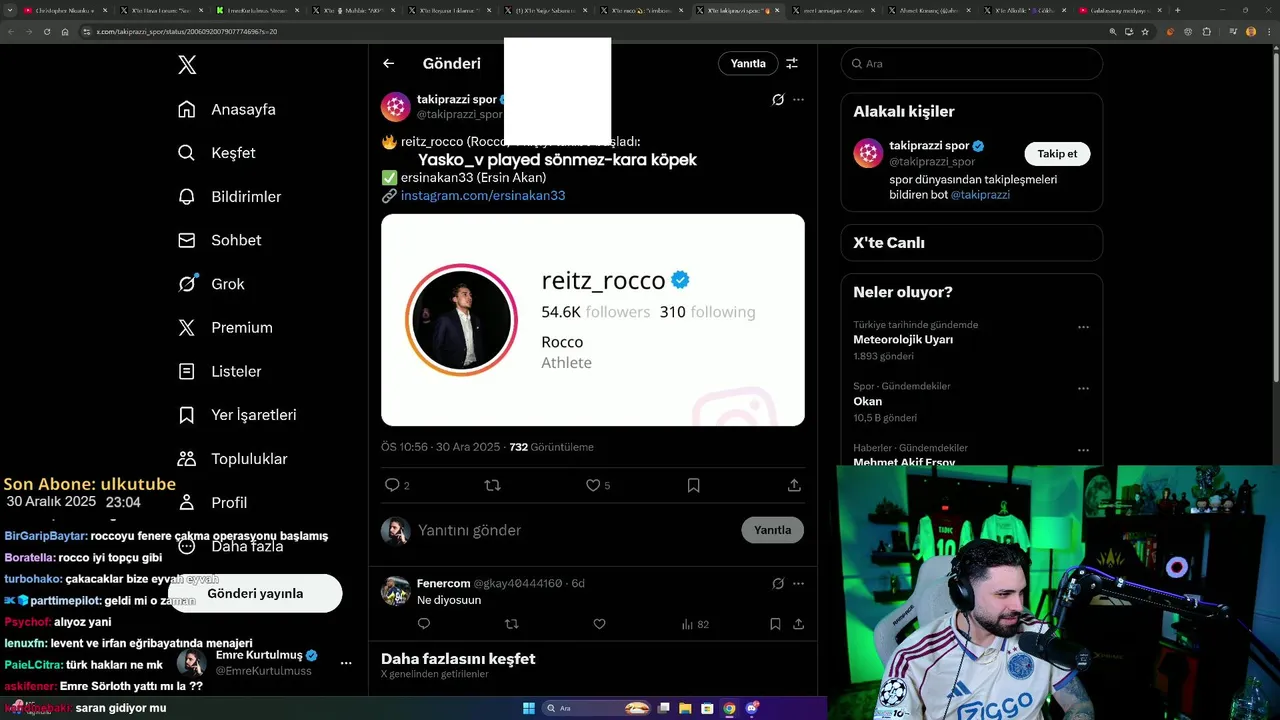Reload the browser page

tap(46, 32)
